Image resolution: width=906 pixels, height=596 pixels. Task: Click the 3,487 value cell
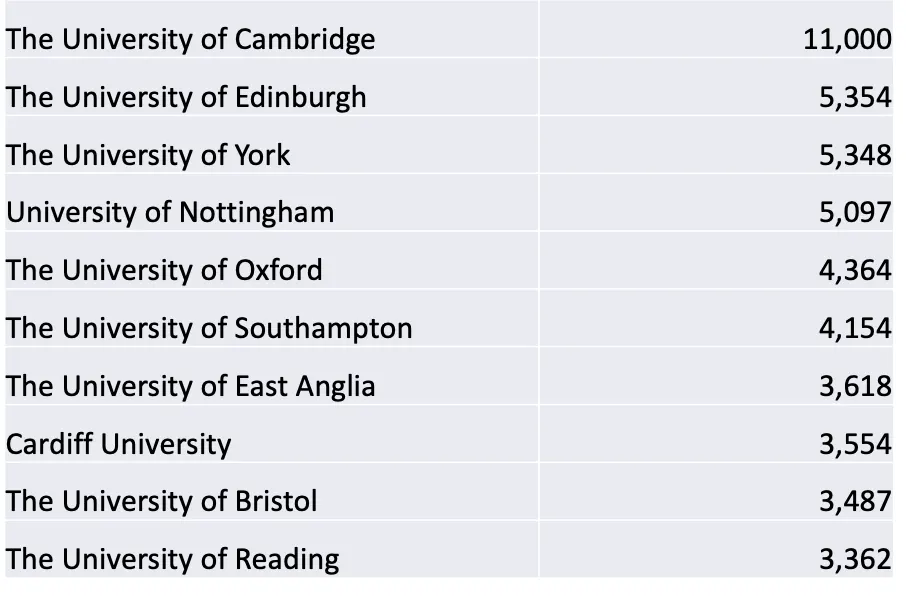(x=716, y=491)
